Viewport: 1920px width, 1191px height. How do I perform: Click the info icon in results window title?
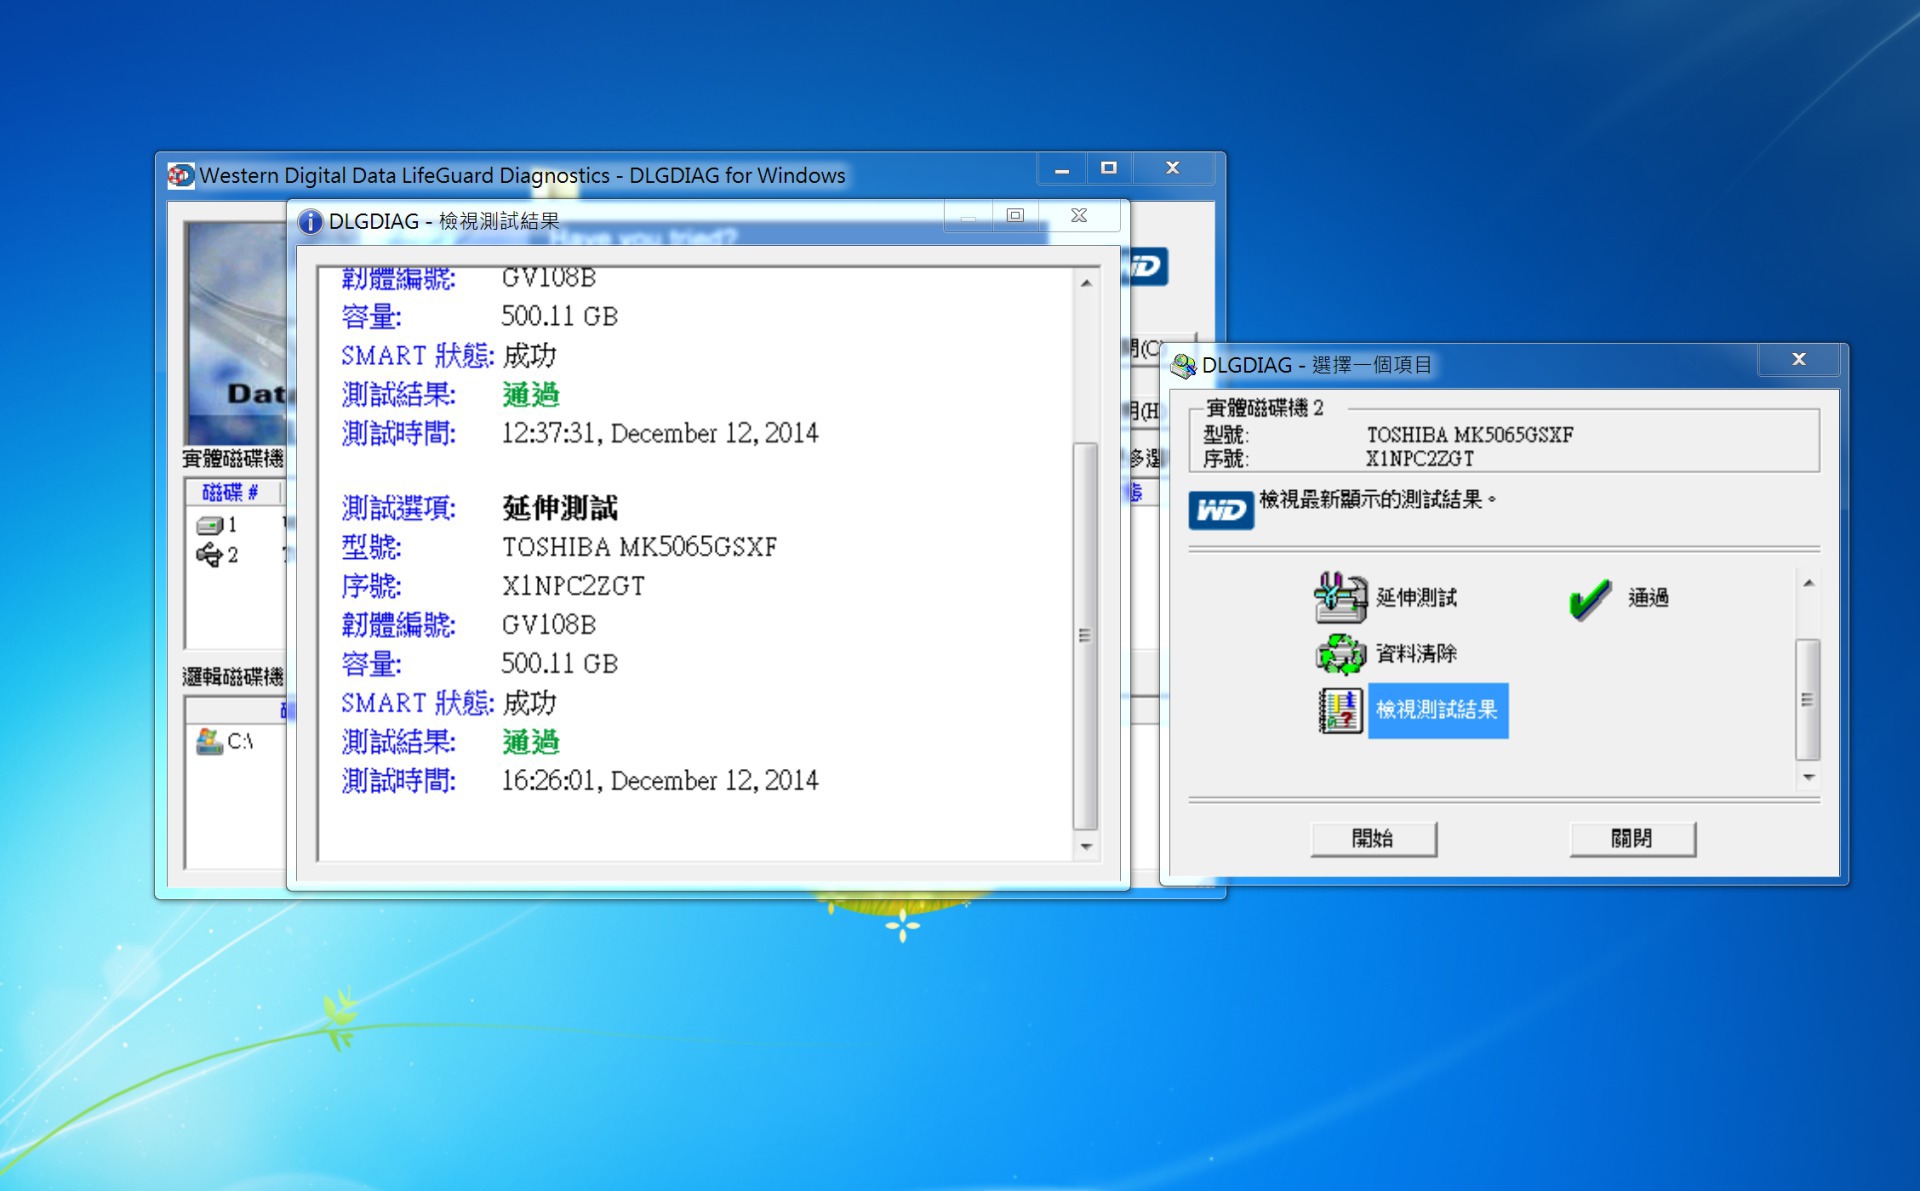click(x=310, y=221)
